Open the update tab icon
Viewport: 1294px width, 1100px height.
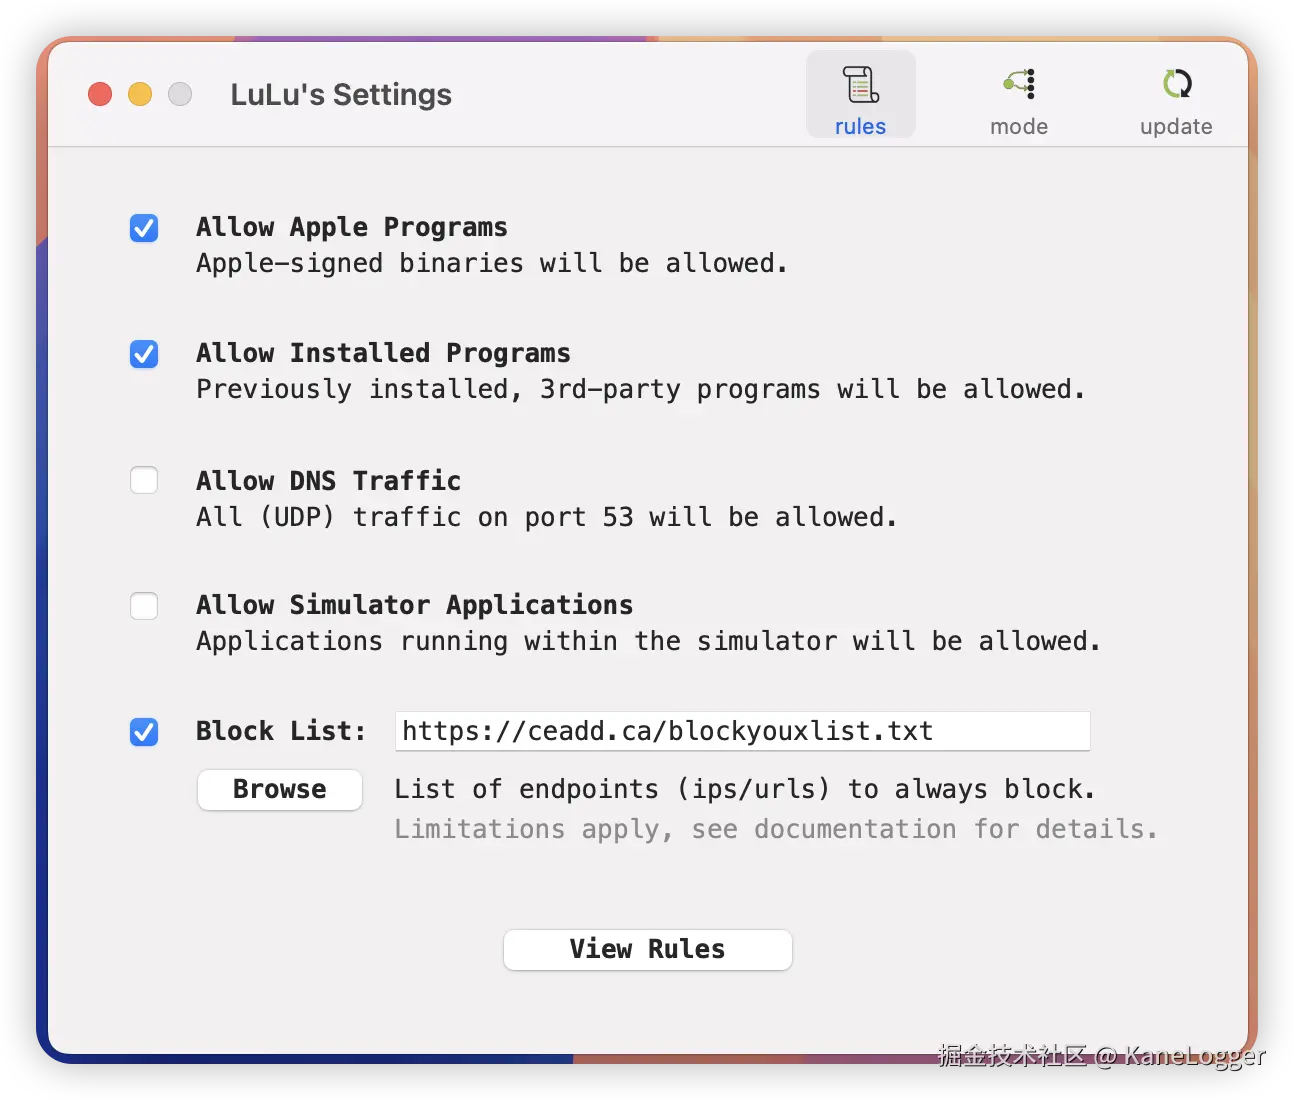coord(1177,84)
